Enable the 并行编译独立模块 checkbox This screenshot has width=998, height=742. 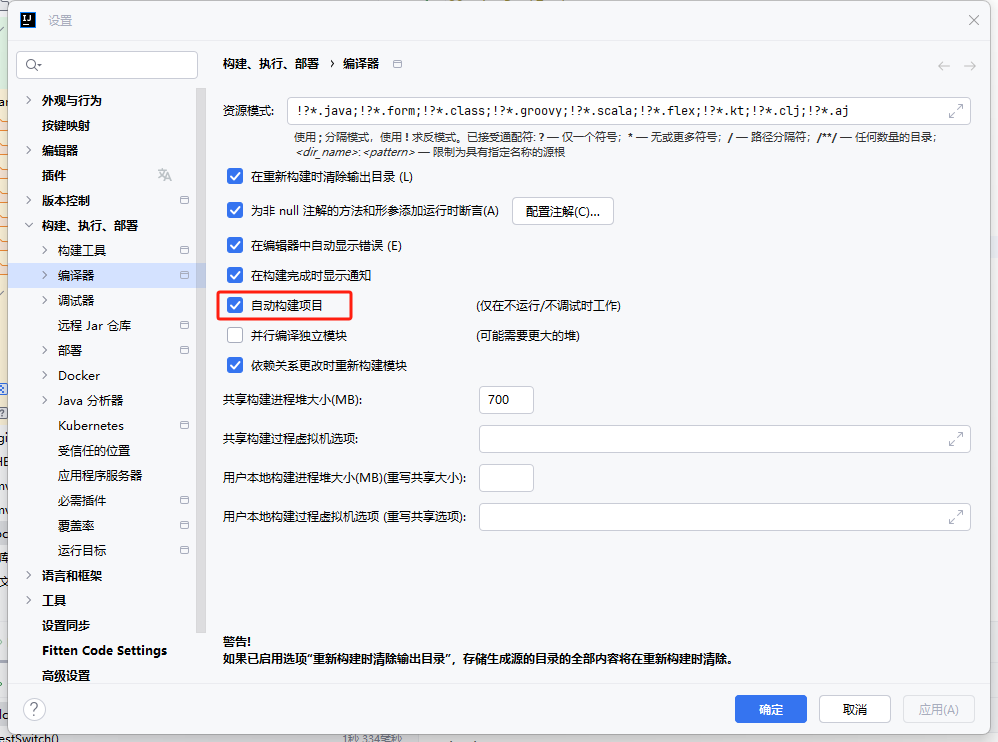coord(235,335)
